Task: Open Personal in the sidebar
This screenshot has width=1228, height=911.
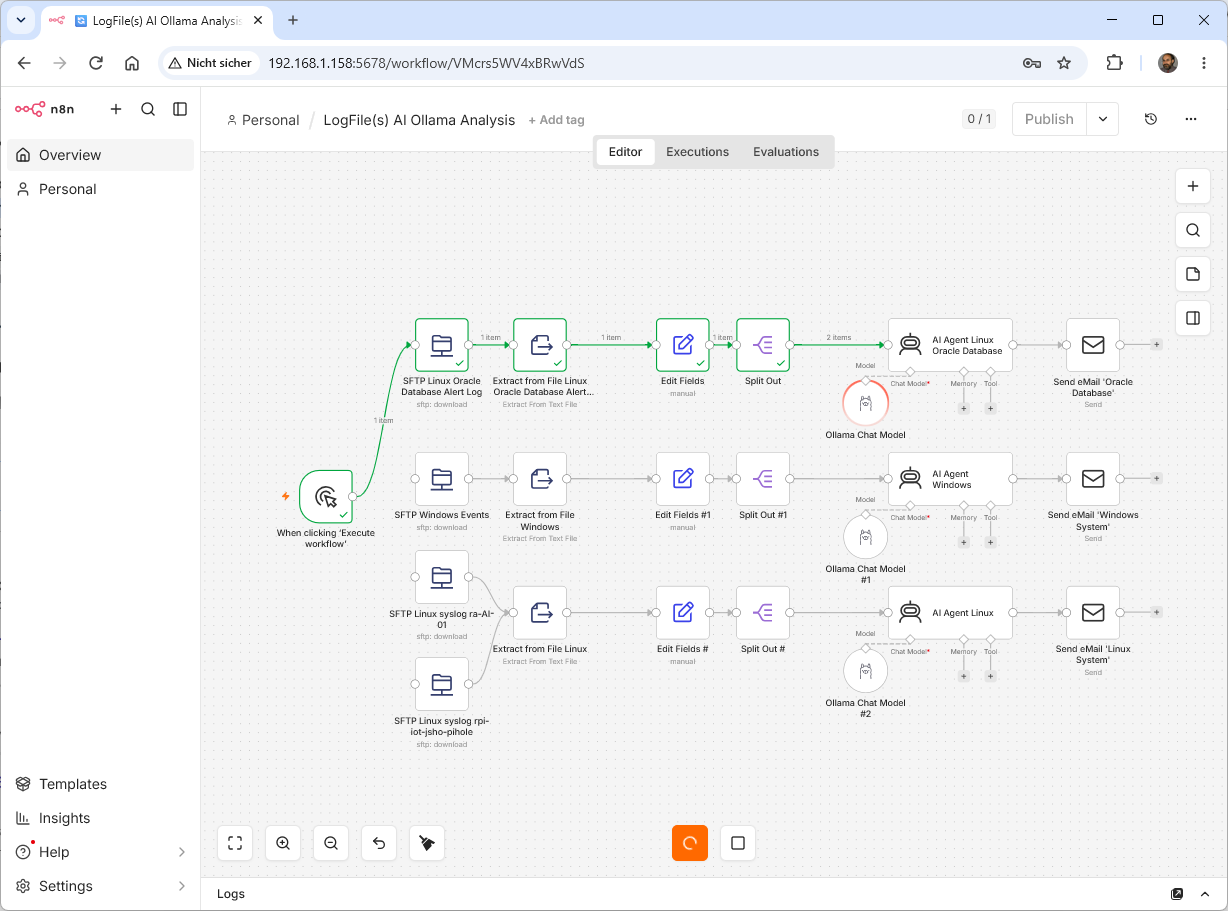Action: (x=100, y=189)
